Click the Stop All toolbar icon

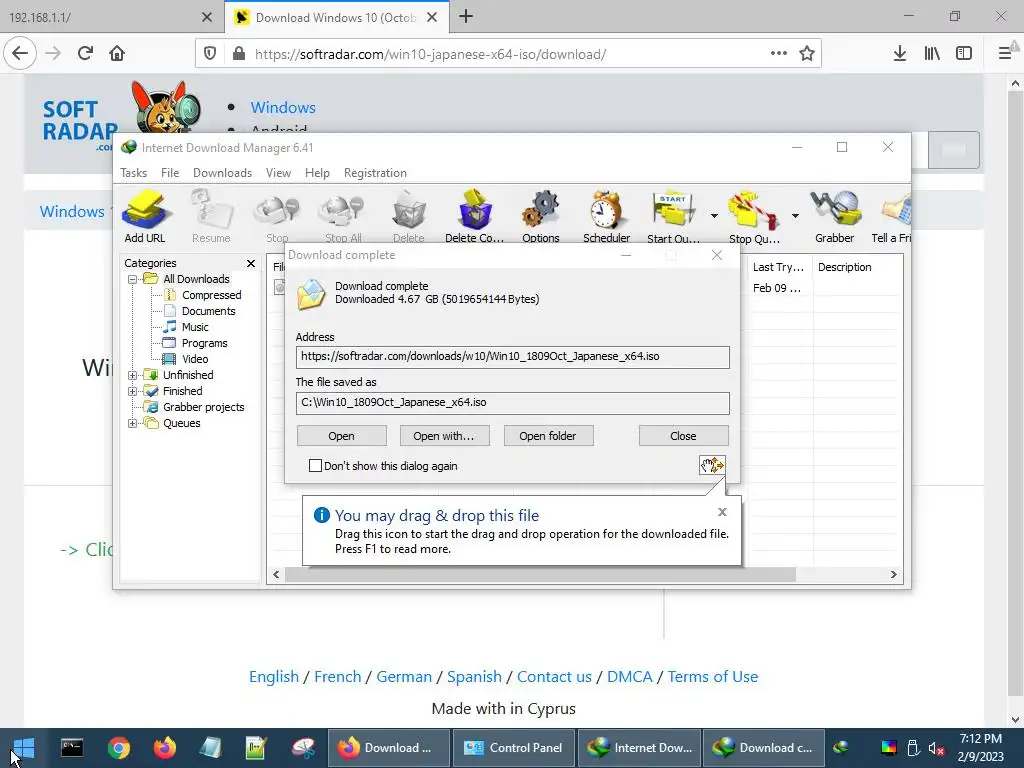point(344,216)
